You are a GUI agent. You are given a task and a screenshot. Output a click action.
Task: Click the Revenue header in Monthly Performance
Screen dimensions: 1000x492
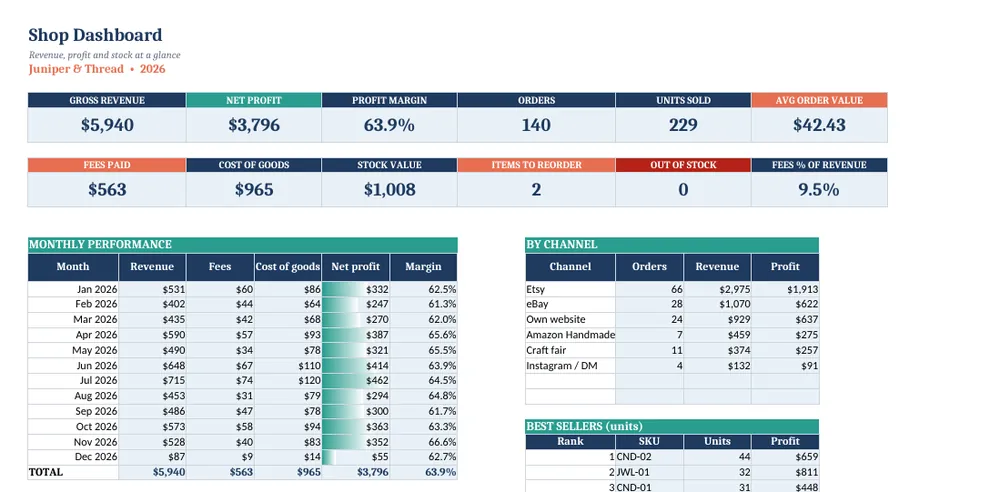[x=152, y=267]
